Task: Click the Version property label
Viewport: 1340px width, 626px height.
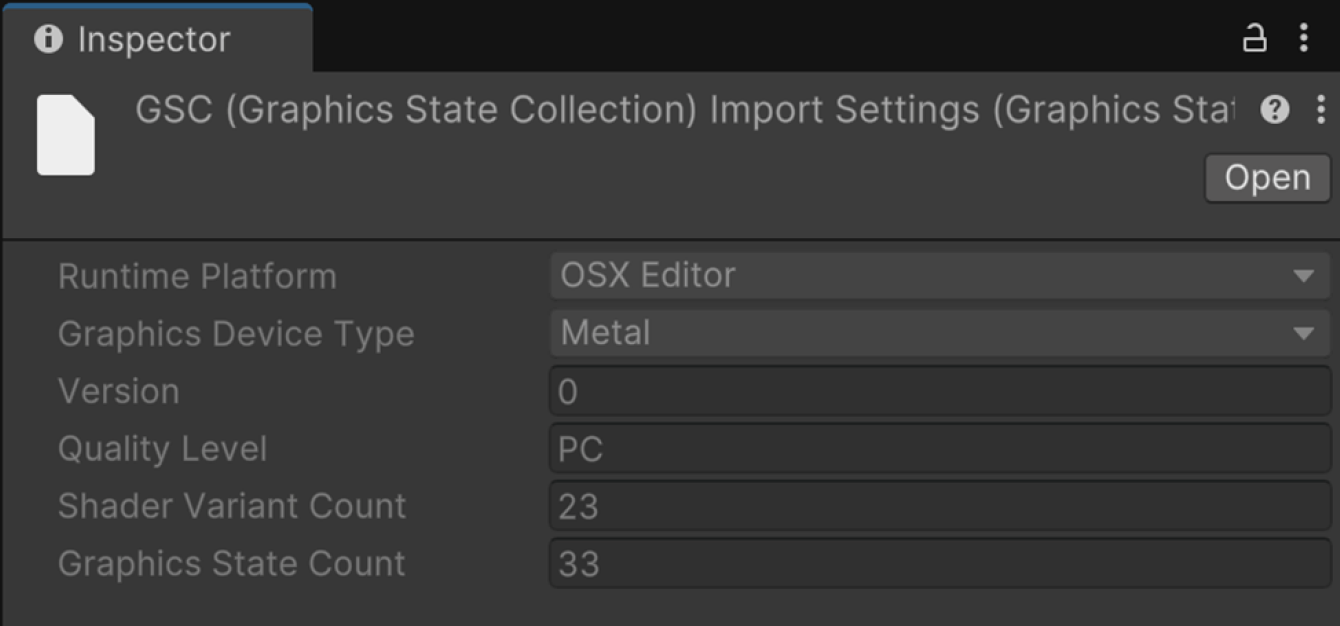Action: pos(119,391)
